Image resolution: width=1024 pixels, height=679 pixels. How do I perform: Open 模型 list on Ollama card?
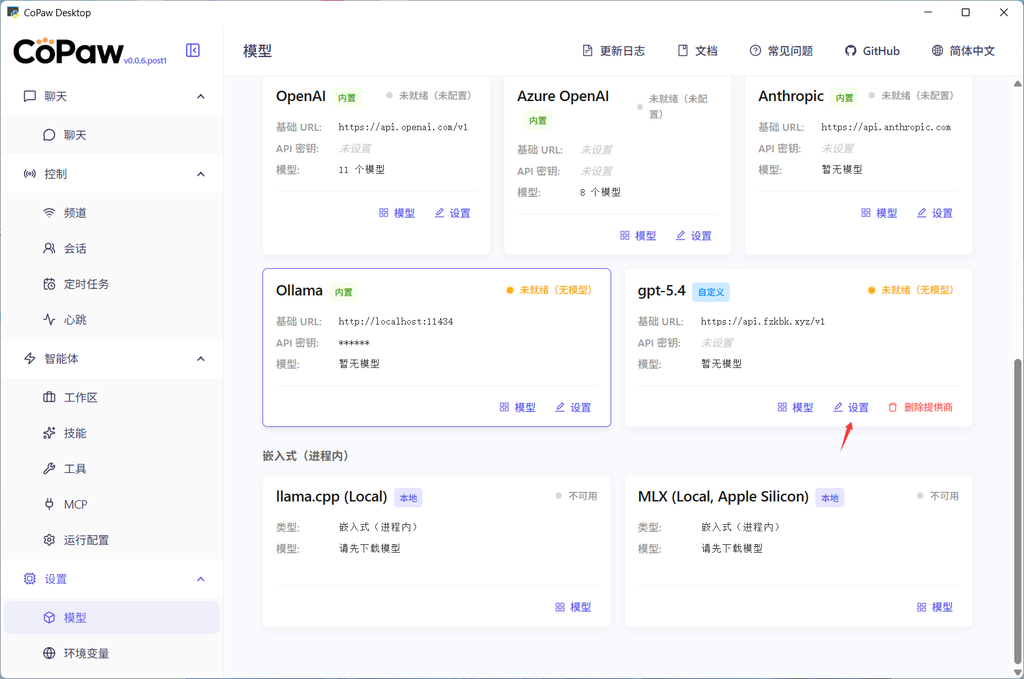(x=517, y=407)
